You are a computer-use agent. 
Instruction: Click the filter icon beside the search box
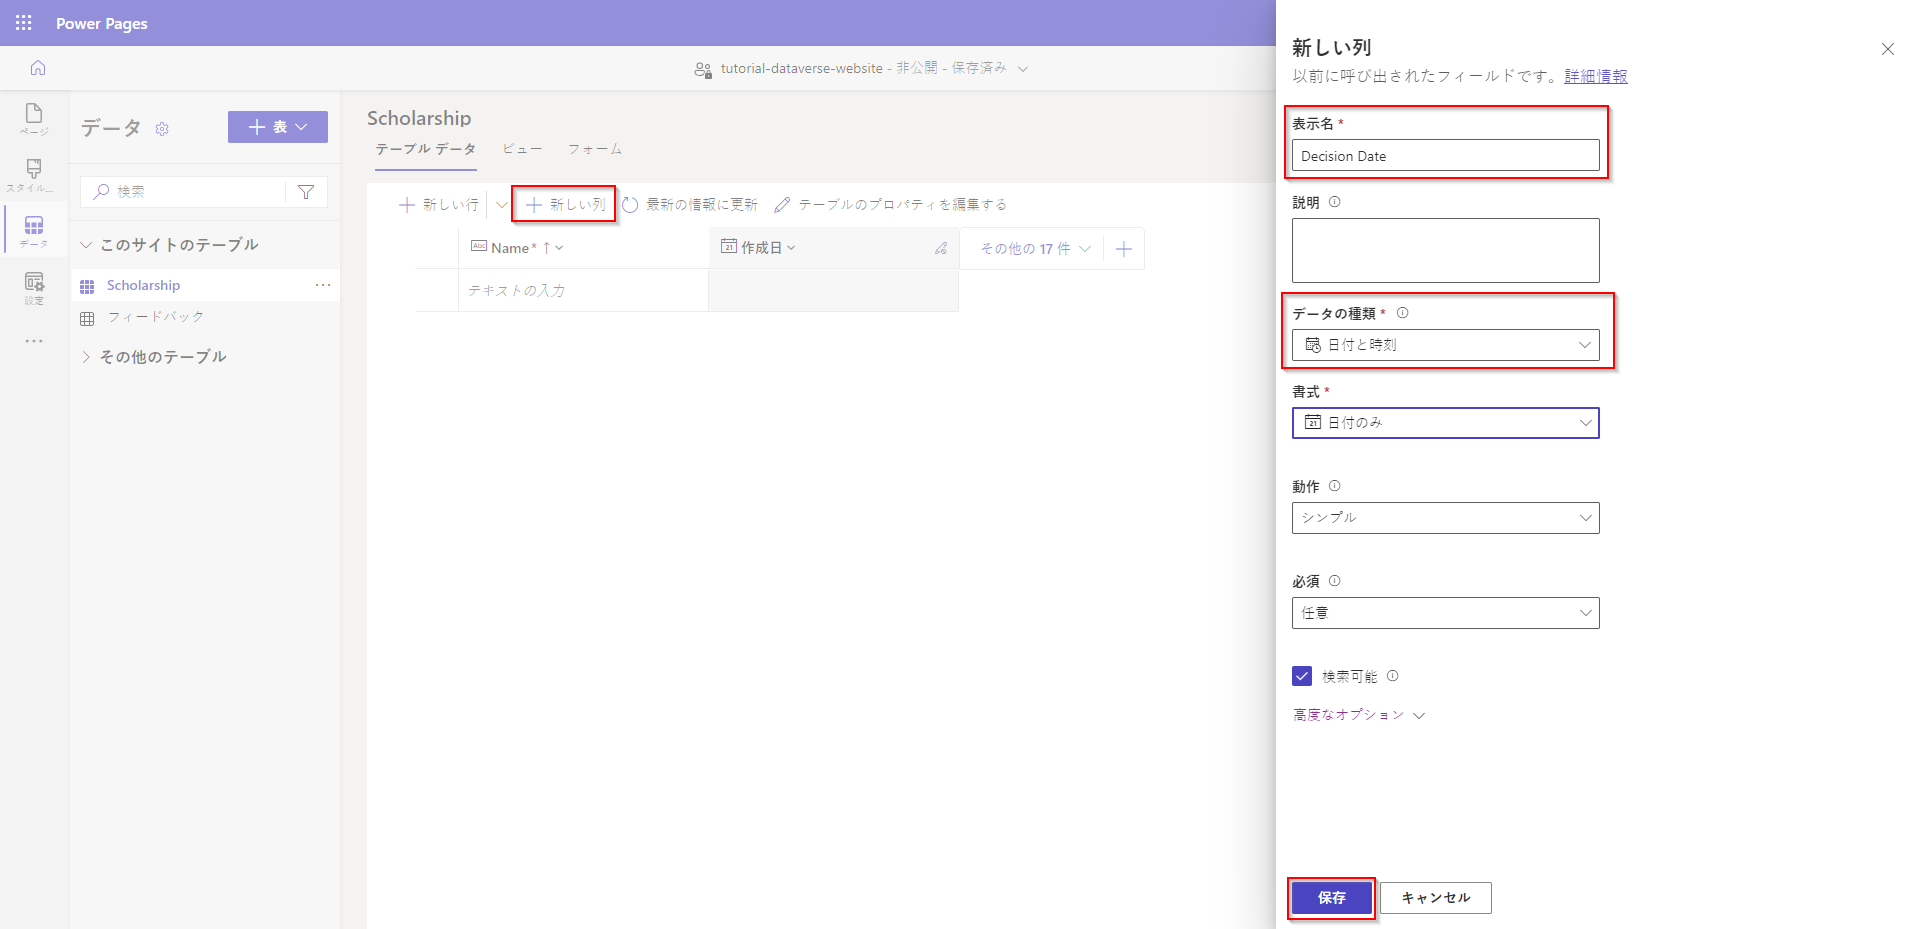[306, 191]
